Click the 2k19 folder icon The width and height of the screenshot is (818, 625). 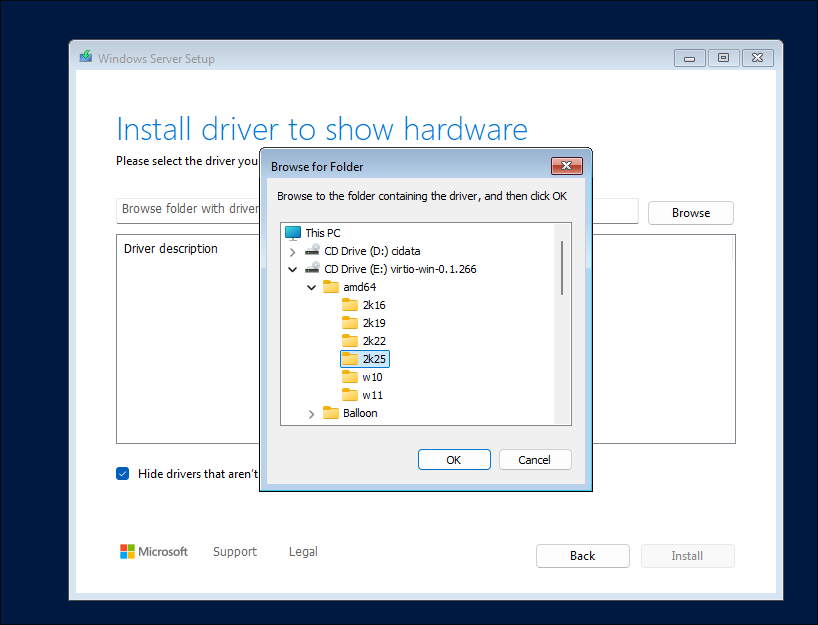pos(350,322)
